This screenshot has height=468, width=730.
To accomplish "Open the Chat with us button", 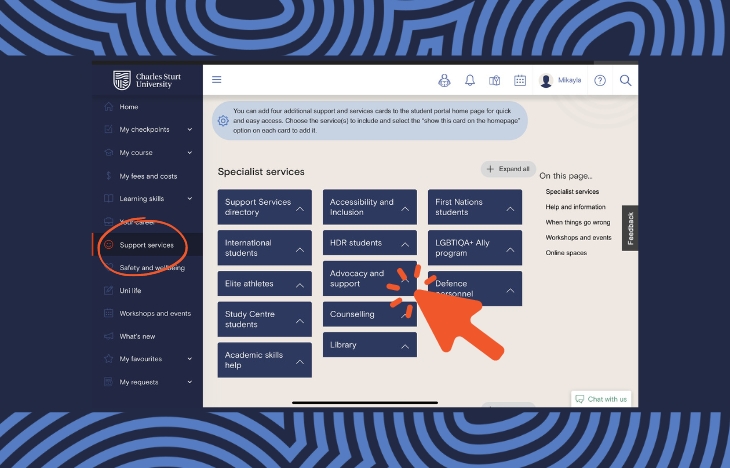I will 601,399.
